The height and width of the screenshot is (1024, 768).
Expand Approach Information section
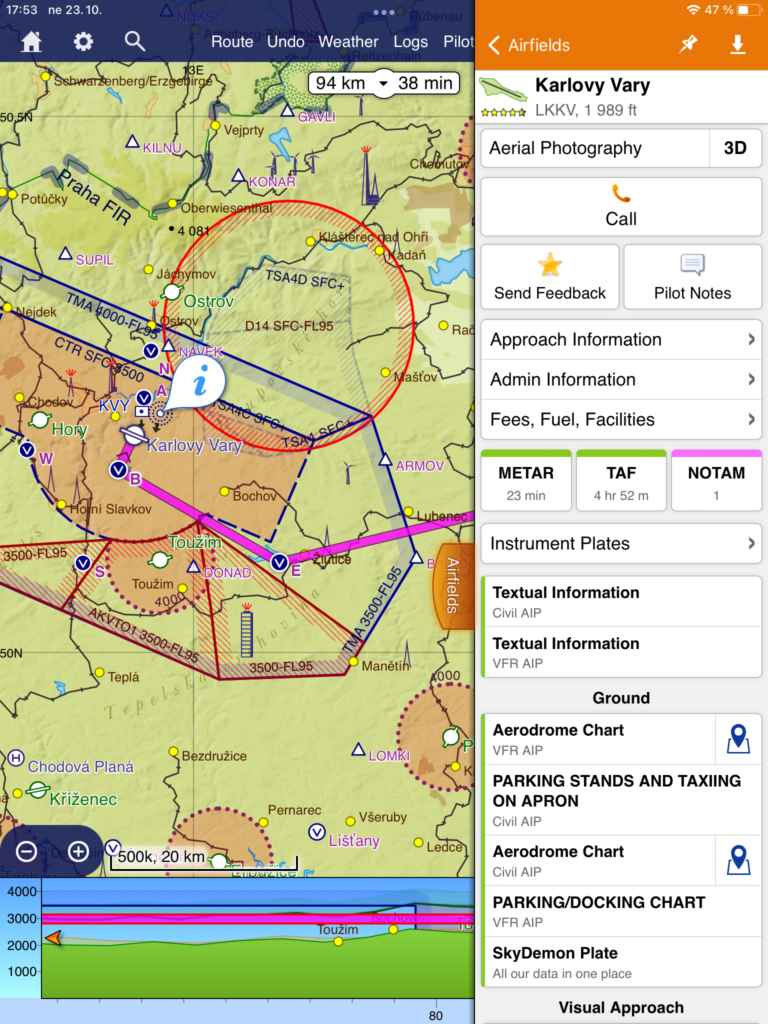(x=621, y=340)
